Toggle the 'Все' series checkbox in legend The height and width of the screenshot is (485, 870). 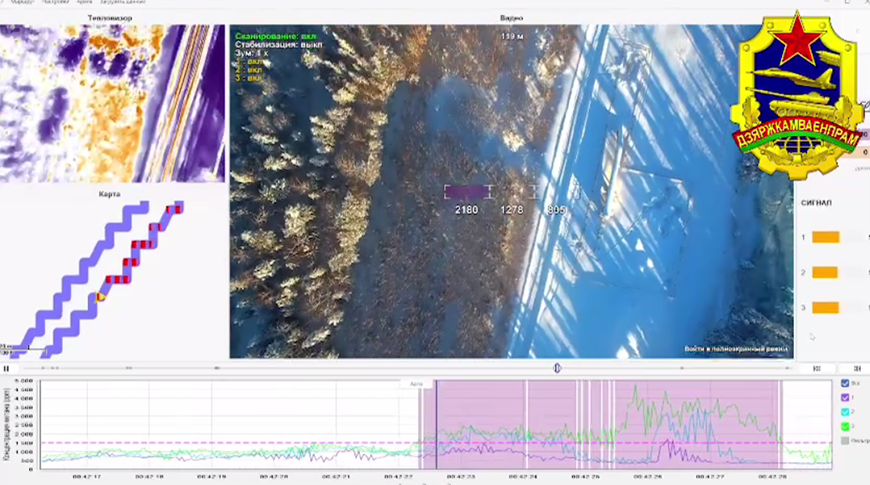pos(845,383)
